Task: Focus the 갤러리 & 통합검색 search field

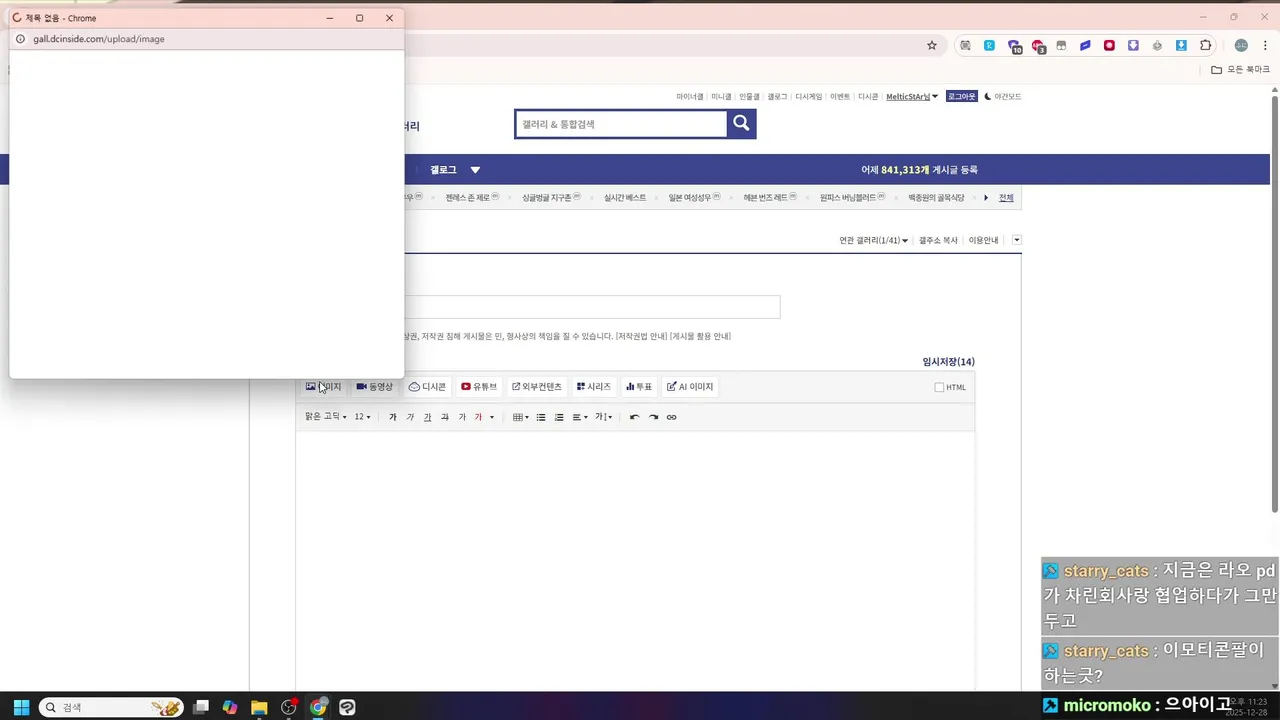Action: (x=620, y=124)
